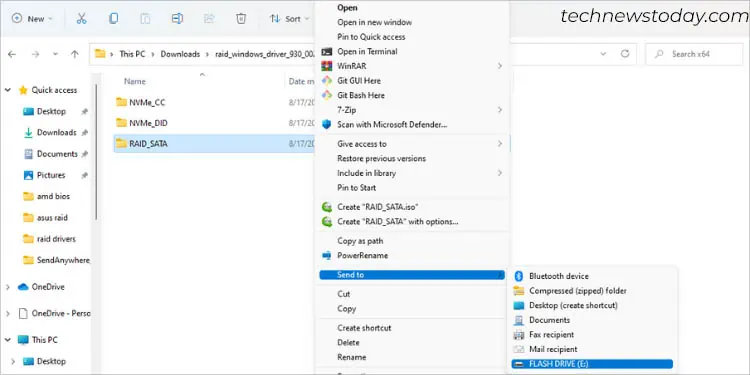Open the Sort dropdown

click(289, 19)
